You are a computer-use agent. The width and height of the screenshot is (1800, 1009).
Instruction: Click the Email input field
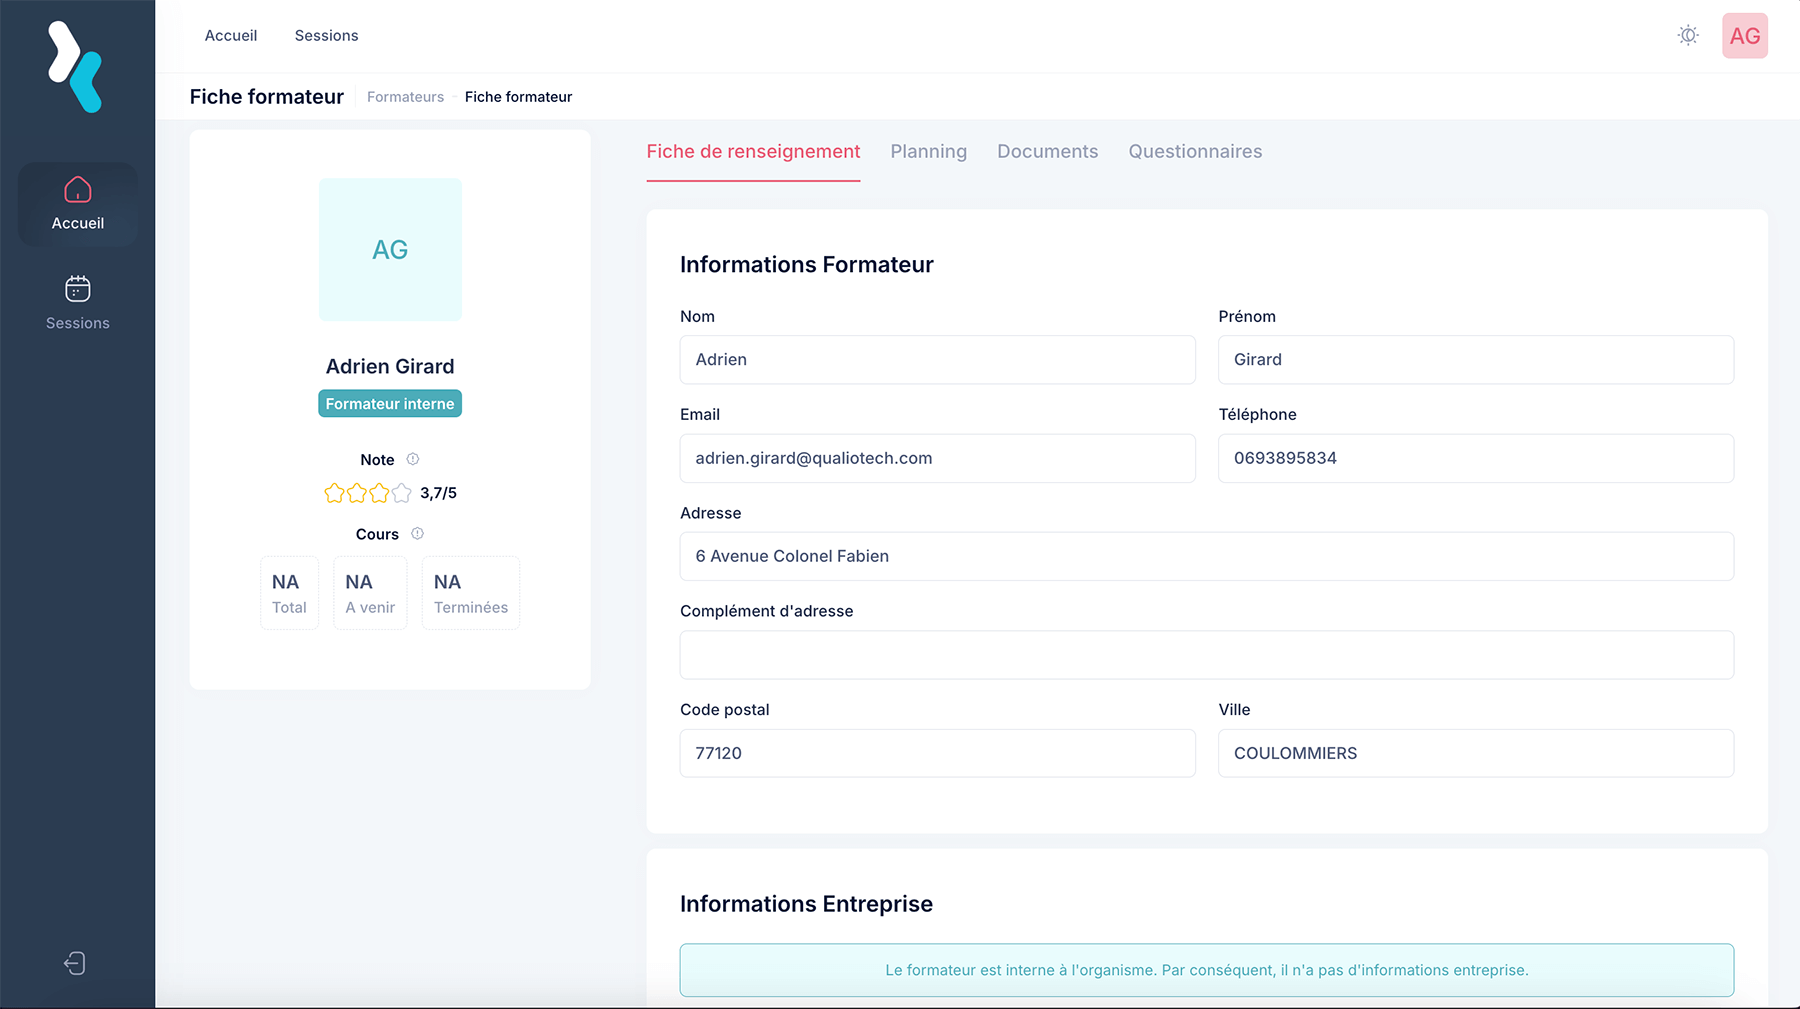(x=937, y=458)
